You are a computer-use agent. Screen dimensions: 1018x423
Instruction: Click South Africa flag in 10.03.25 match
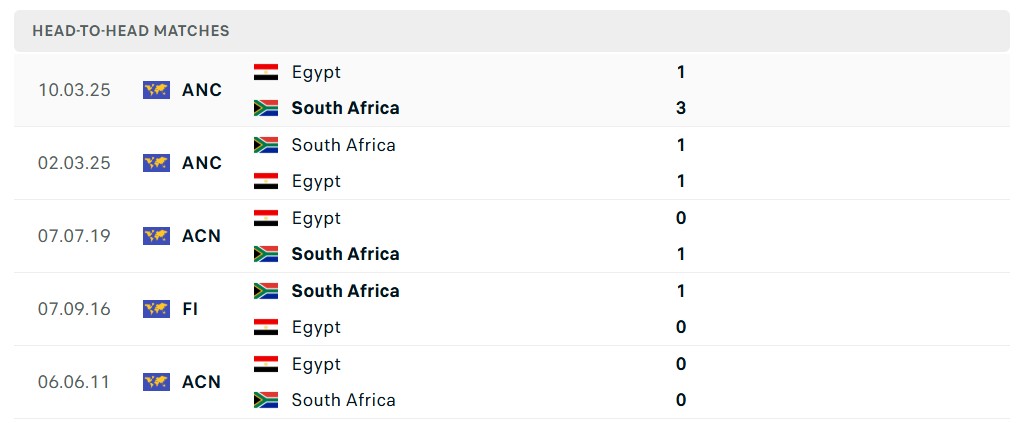[x=266, y=108]
